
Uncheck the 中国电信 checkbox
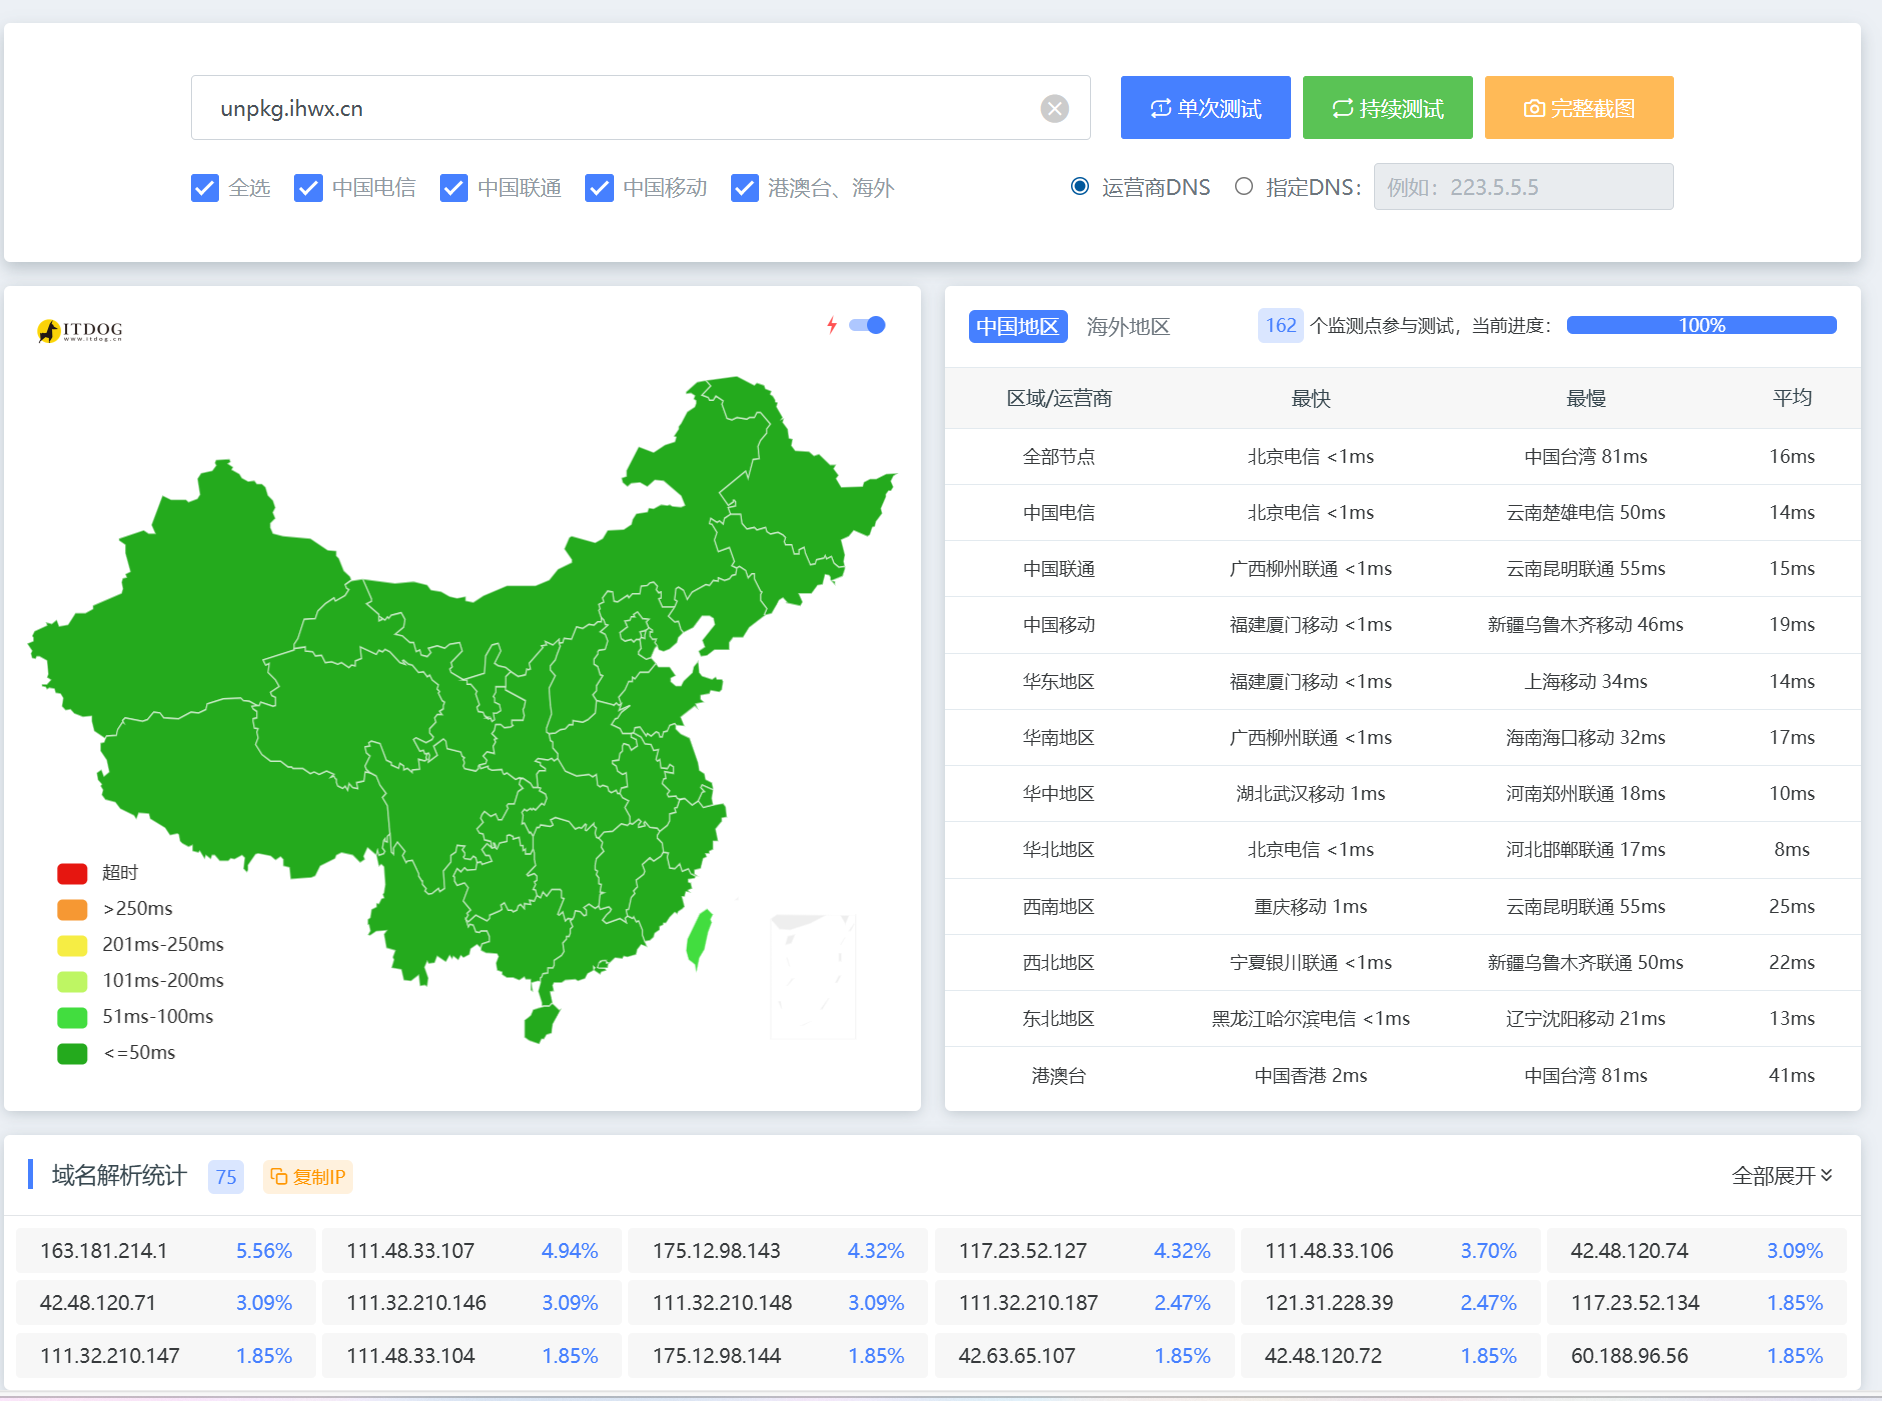(308, 188)
